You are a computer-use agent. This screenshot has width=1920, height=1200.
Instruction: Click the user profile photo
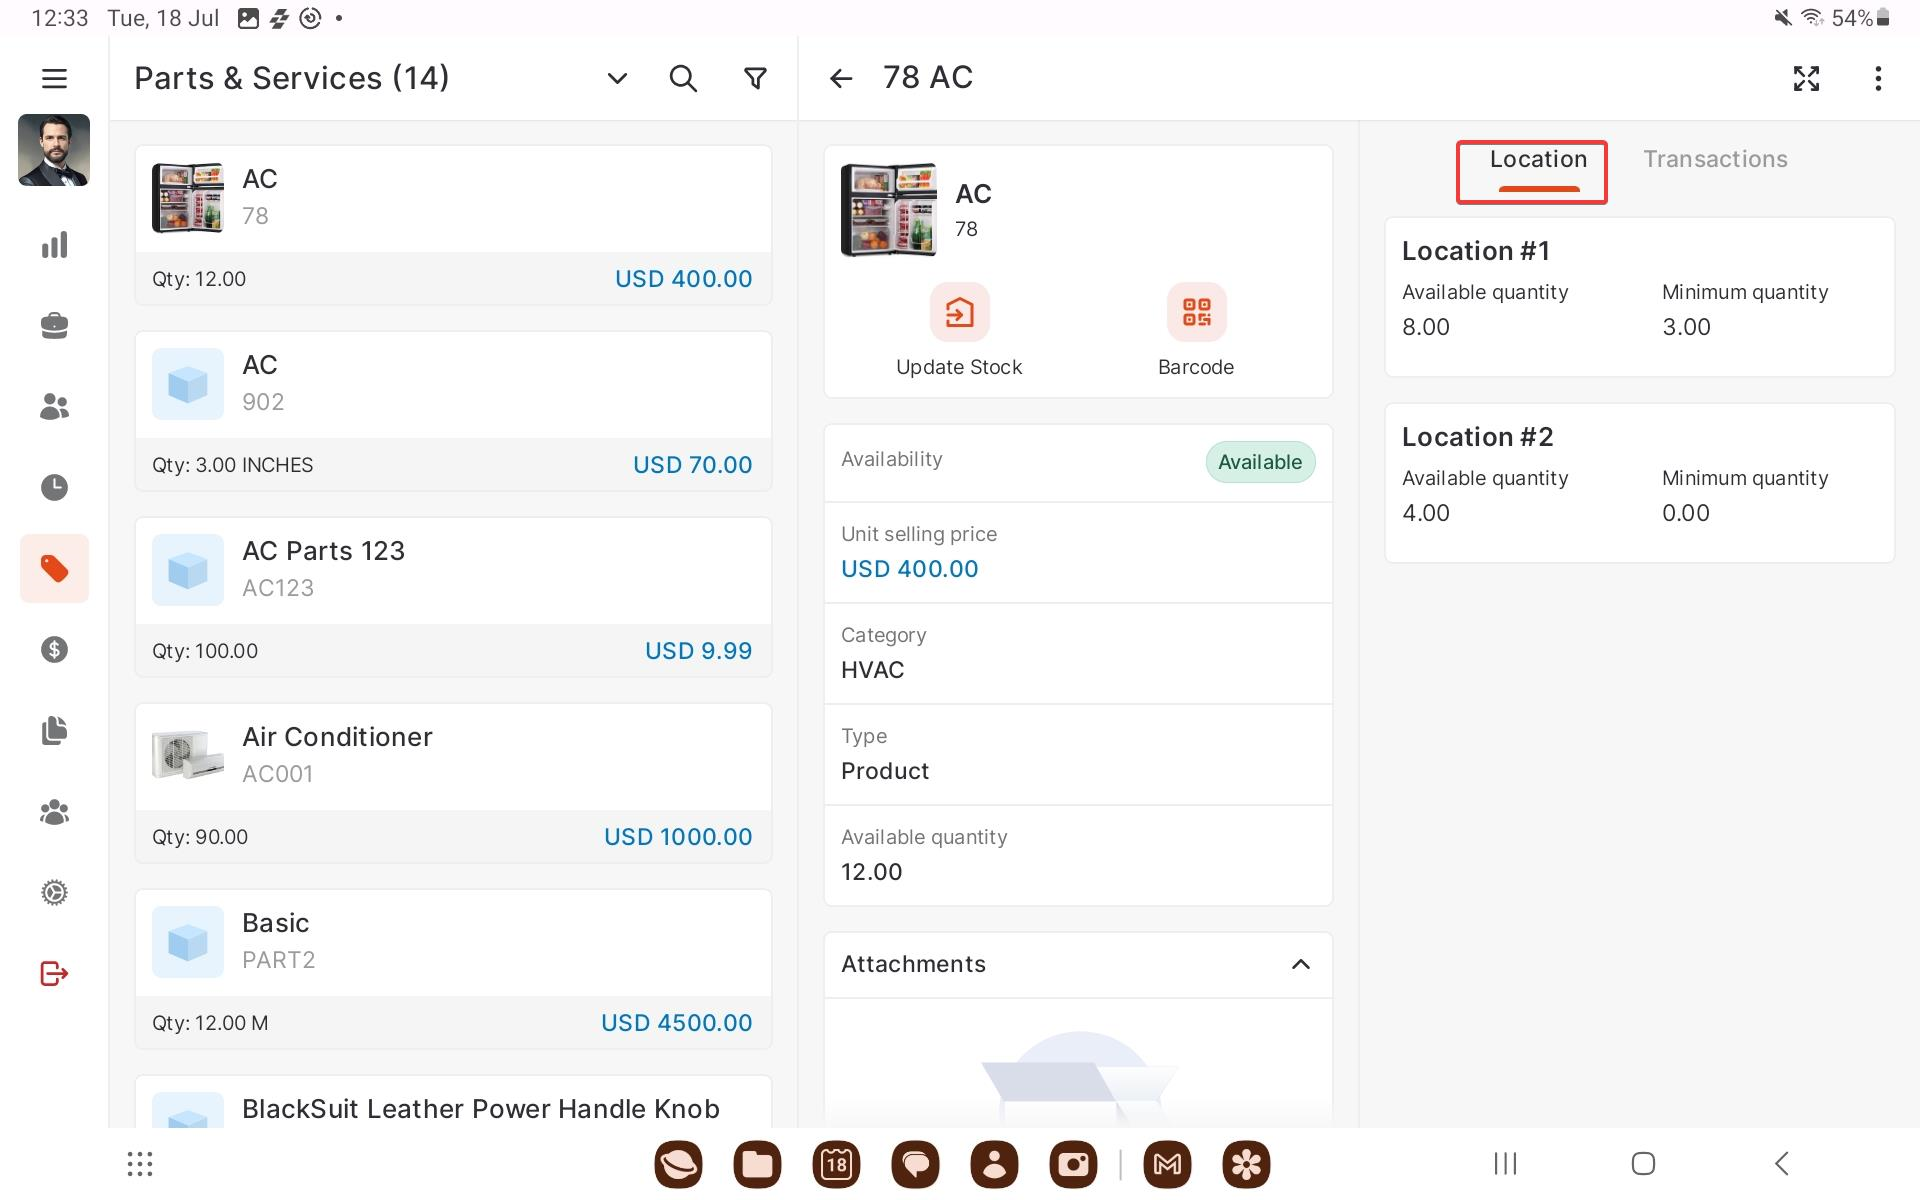point(54,150)
